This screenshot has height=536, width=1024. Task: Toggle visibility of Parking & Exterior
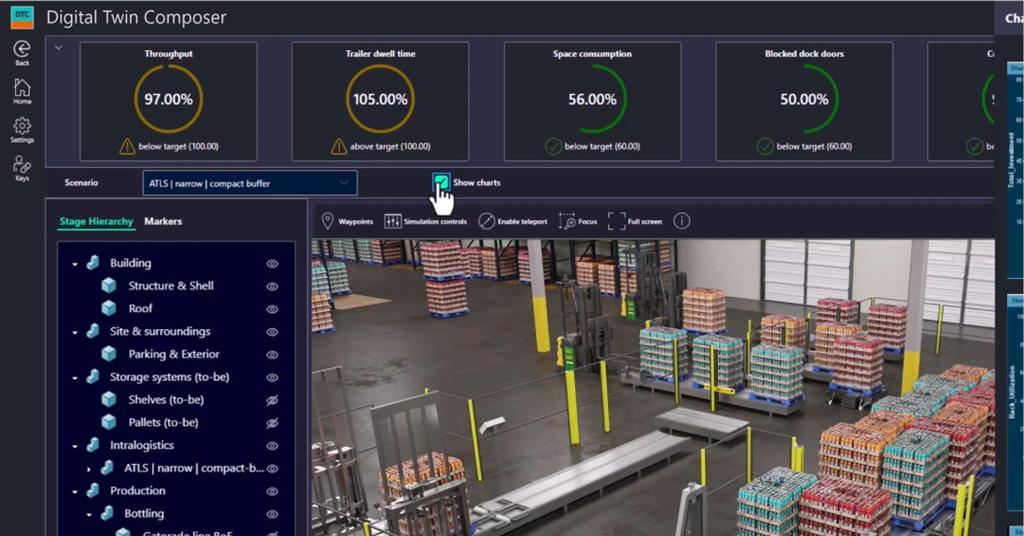tap(272, 355)
